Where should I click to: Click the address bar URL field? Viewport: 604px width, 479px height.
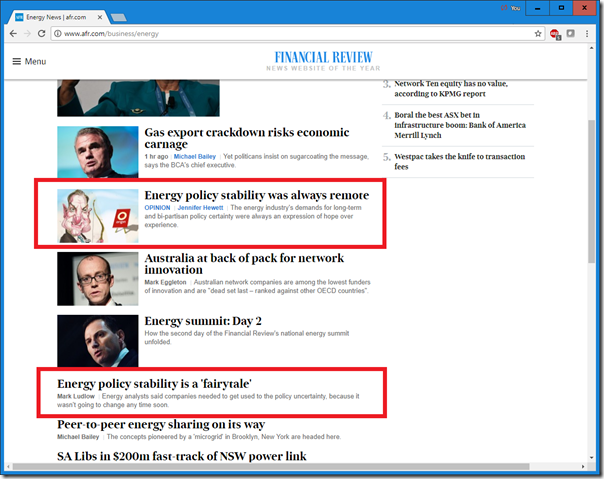297,34
